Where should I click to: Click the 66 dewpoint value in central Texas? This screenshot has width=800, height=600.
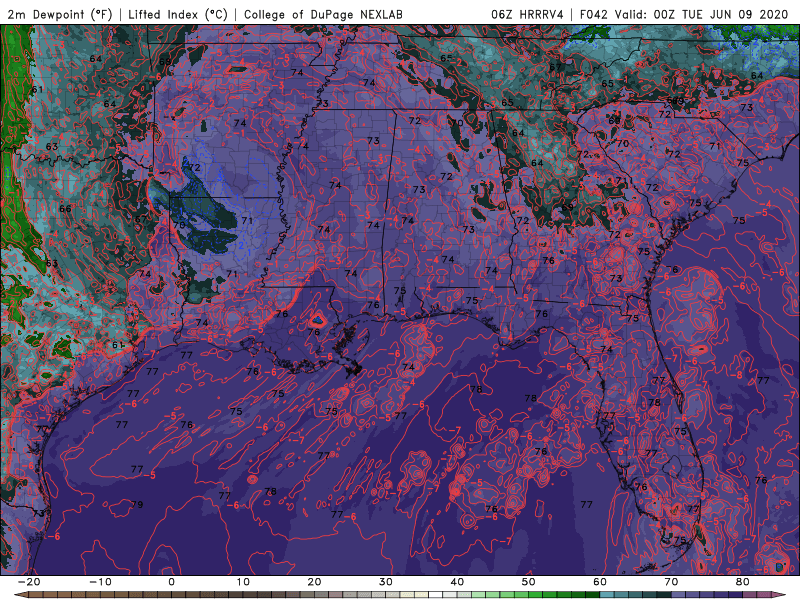(65, 209)
